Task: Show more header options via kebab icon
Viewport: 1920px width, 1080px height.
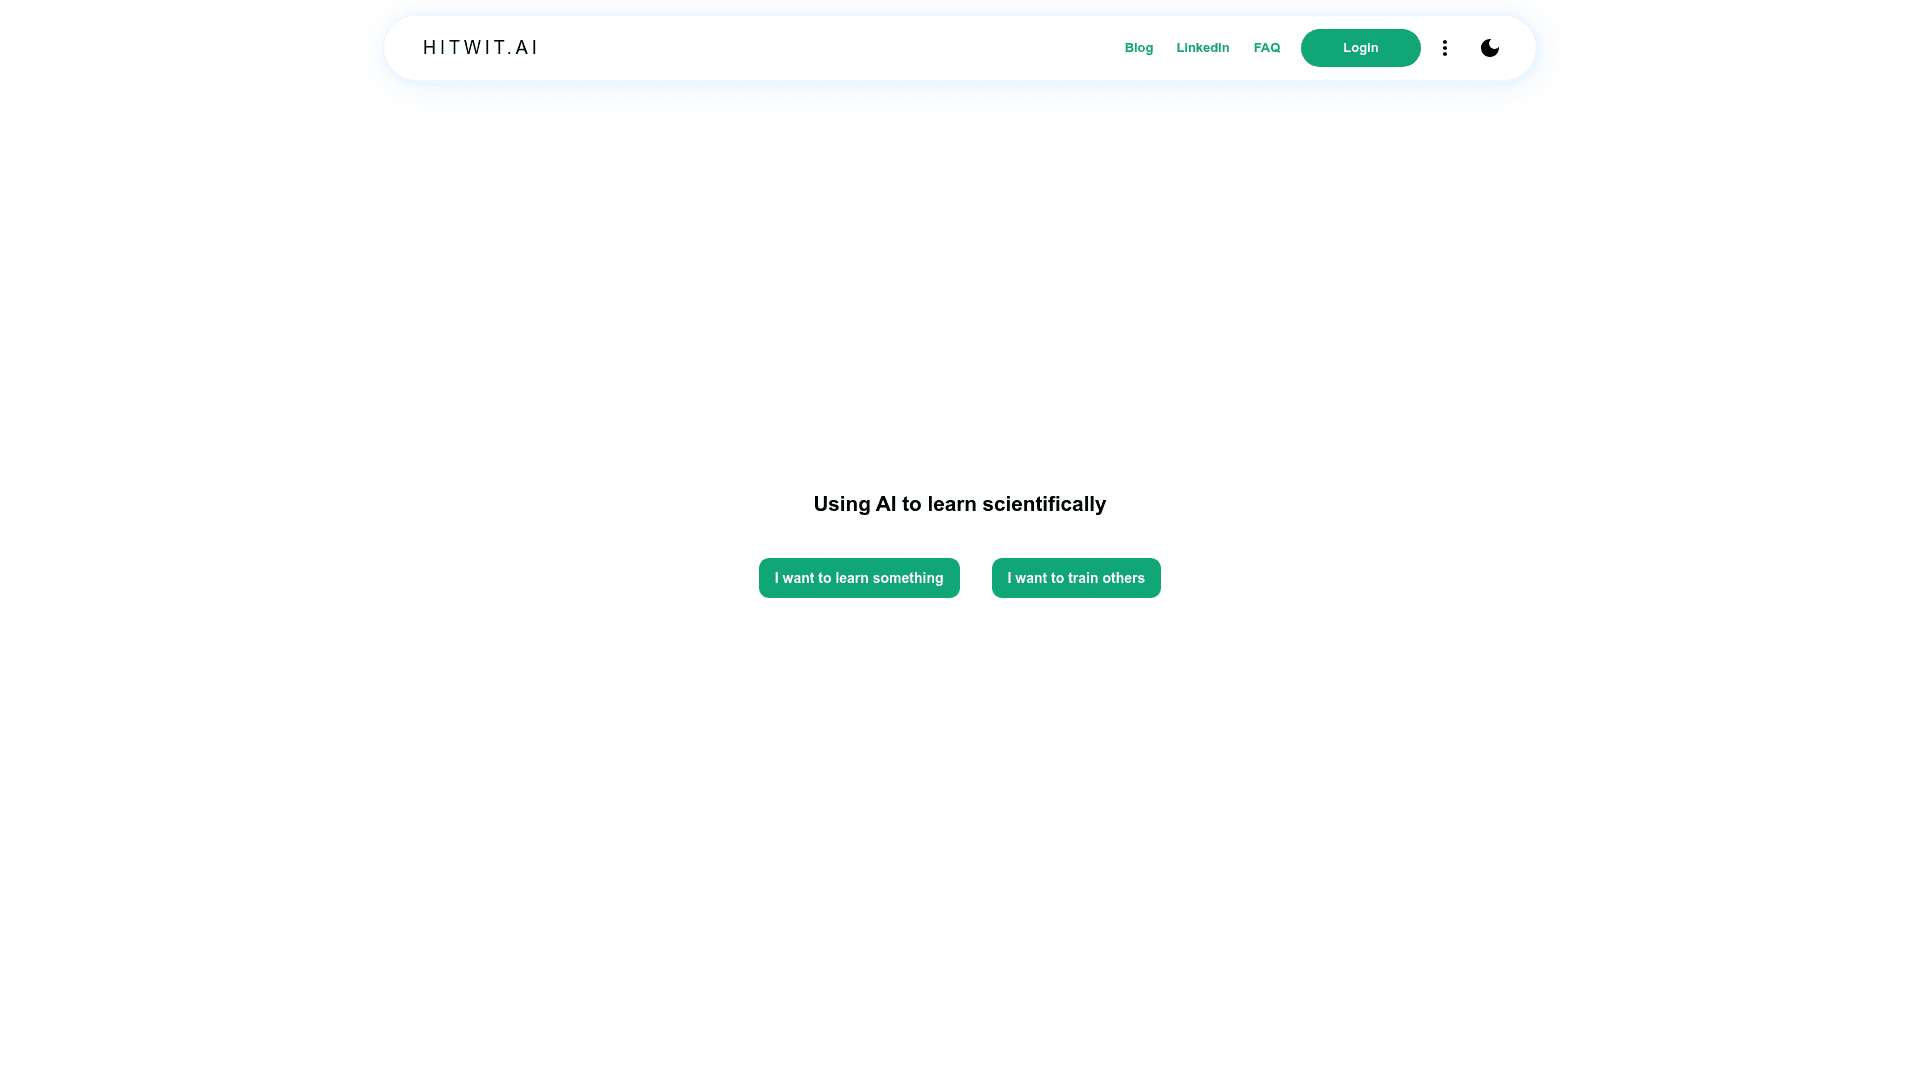Action: click(x=1444, y=48)
